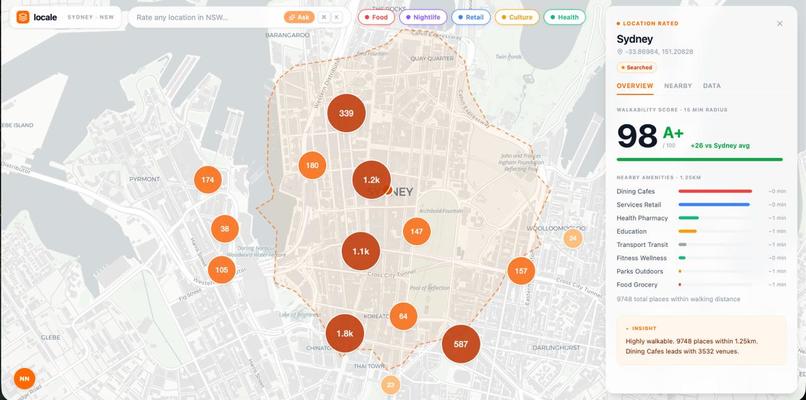Click the NN avatar button
The height and width of the screenshot is (400, 806).
[x=24, y=379]
